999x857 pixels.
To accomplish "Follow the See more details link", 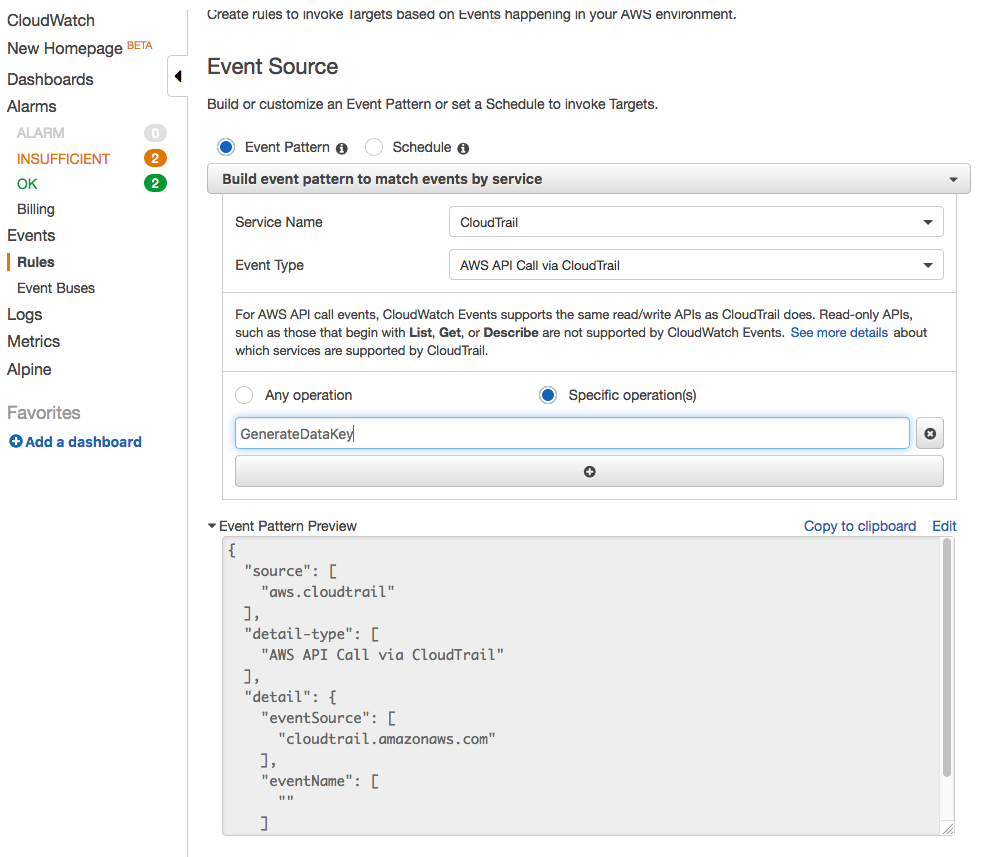I will click(839, 333).
